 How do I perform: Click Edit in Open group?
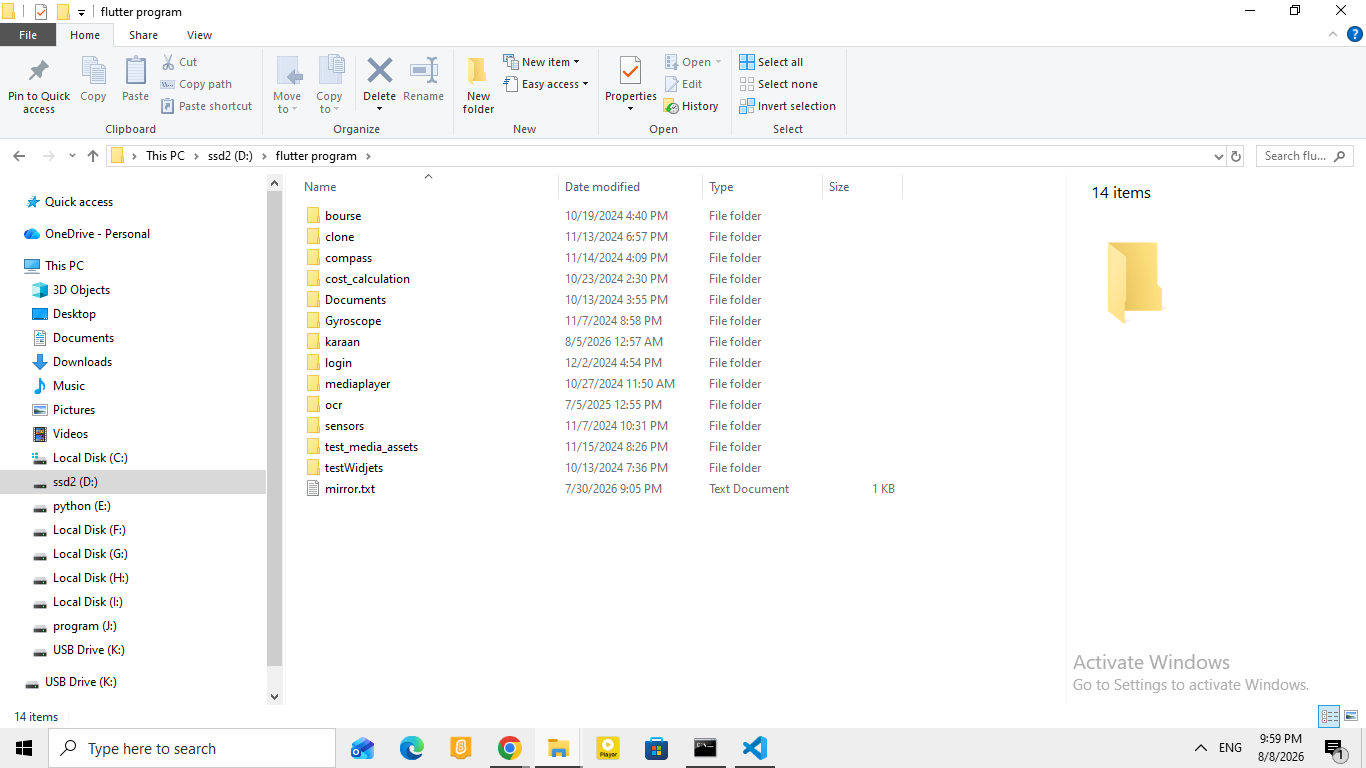coord(683,84)
